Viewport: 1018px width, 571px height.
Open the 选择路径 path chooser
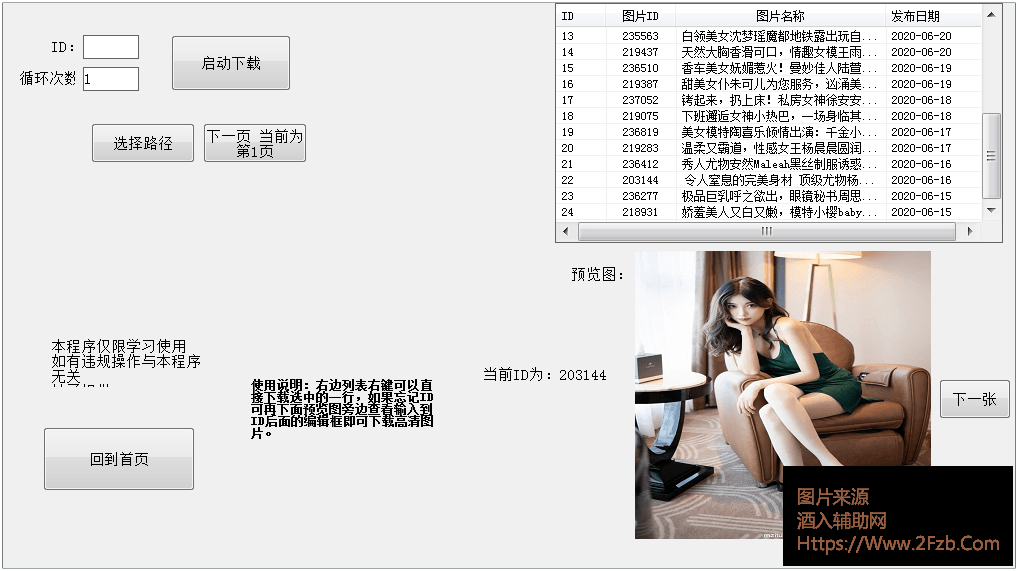click(143, 143)
